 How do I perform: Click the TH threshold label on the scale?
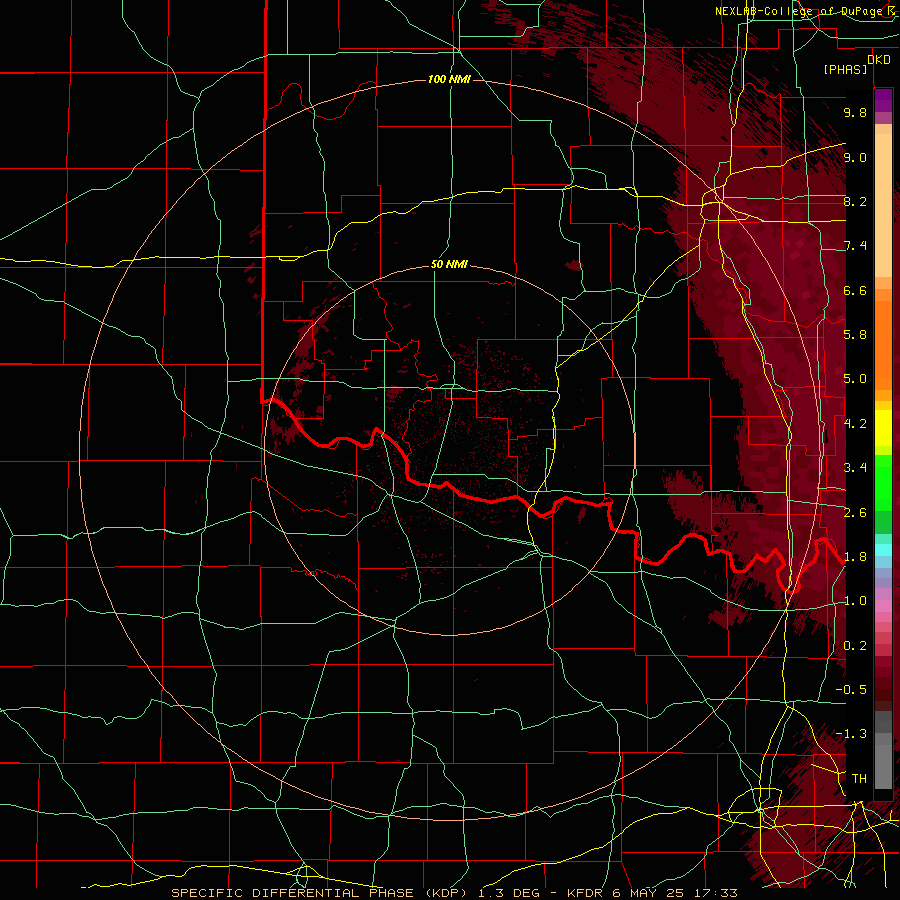click(859, 779)
